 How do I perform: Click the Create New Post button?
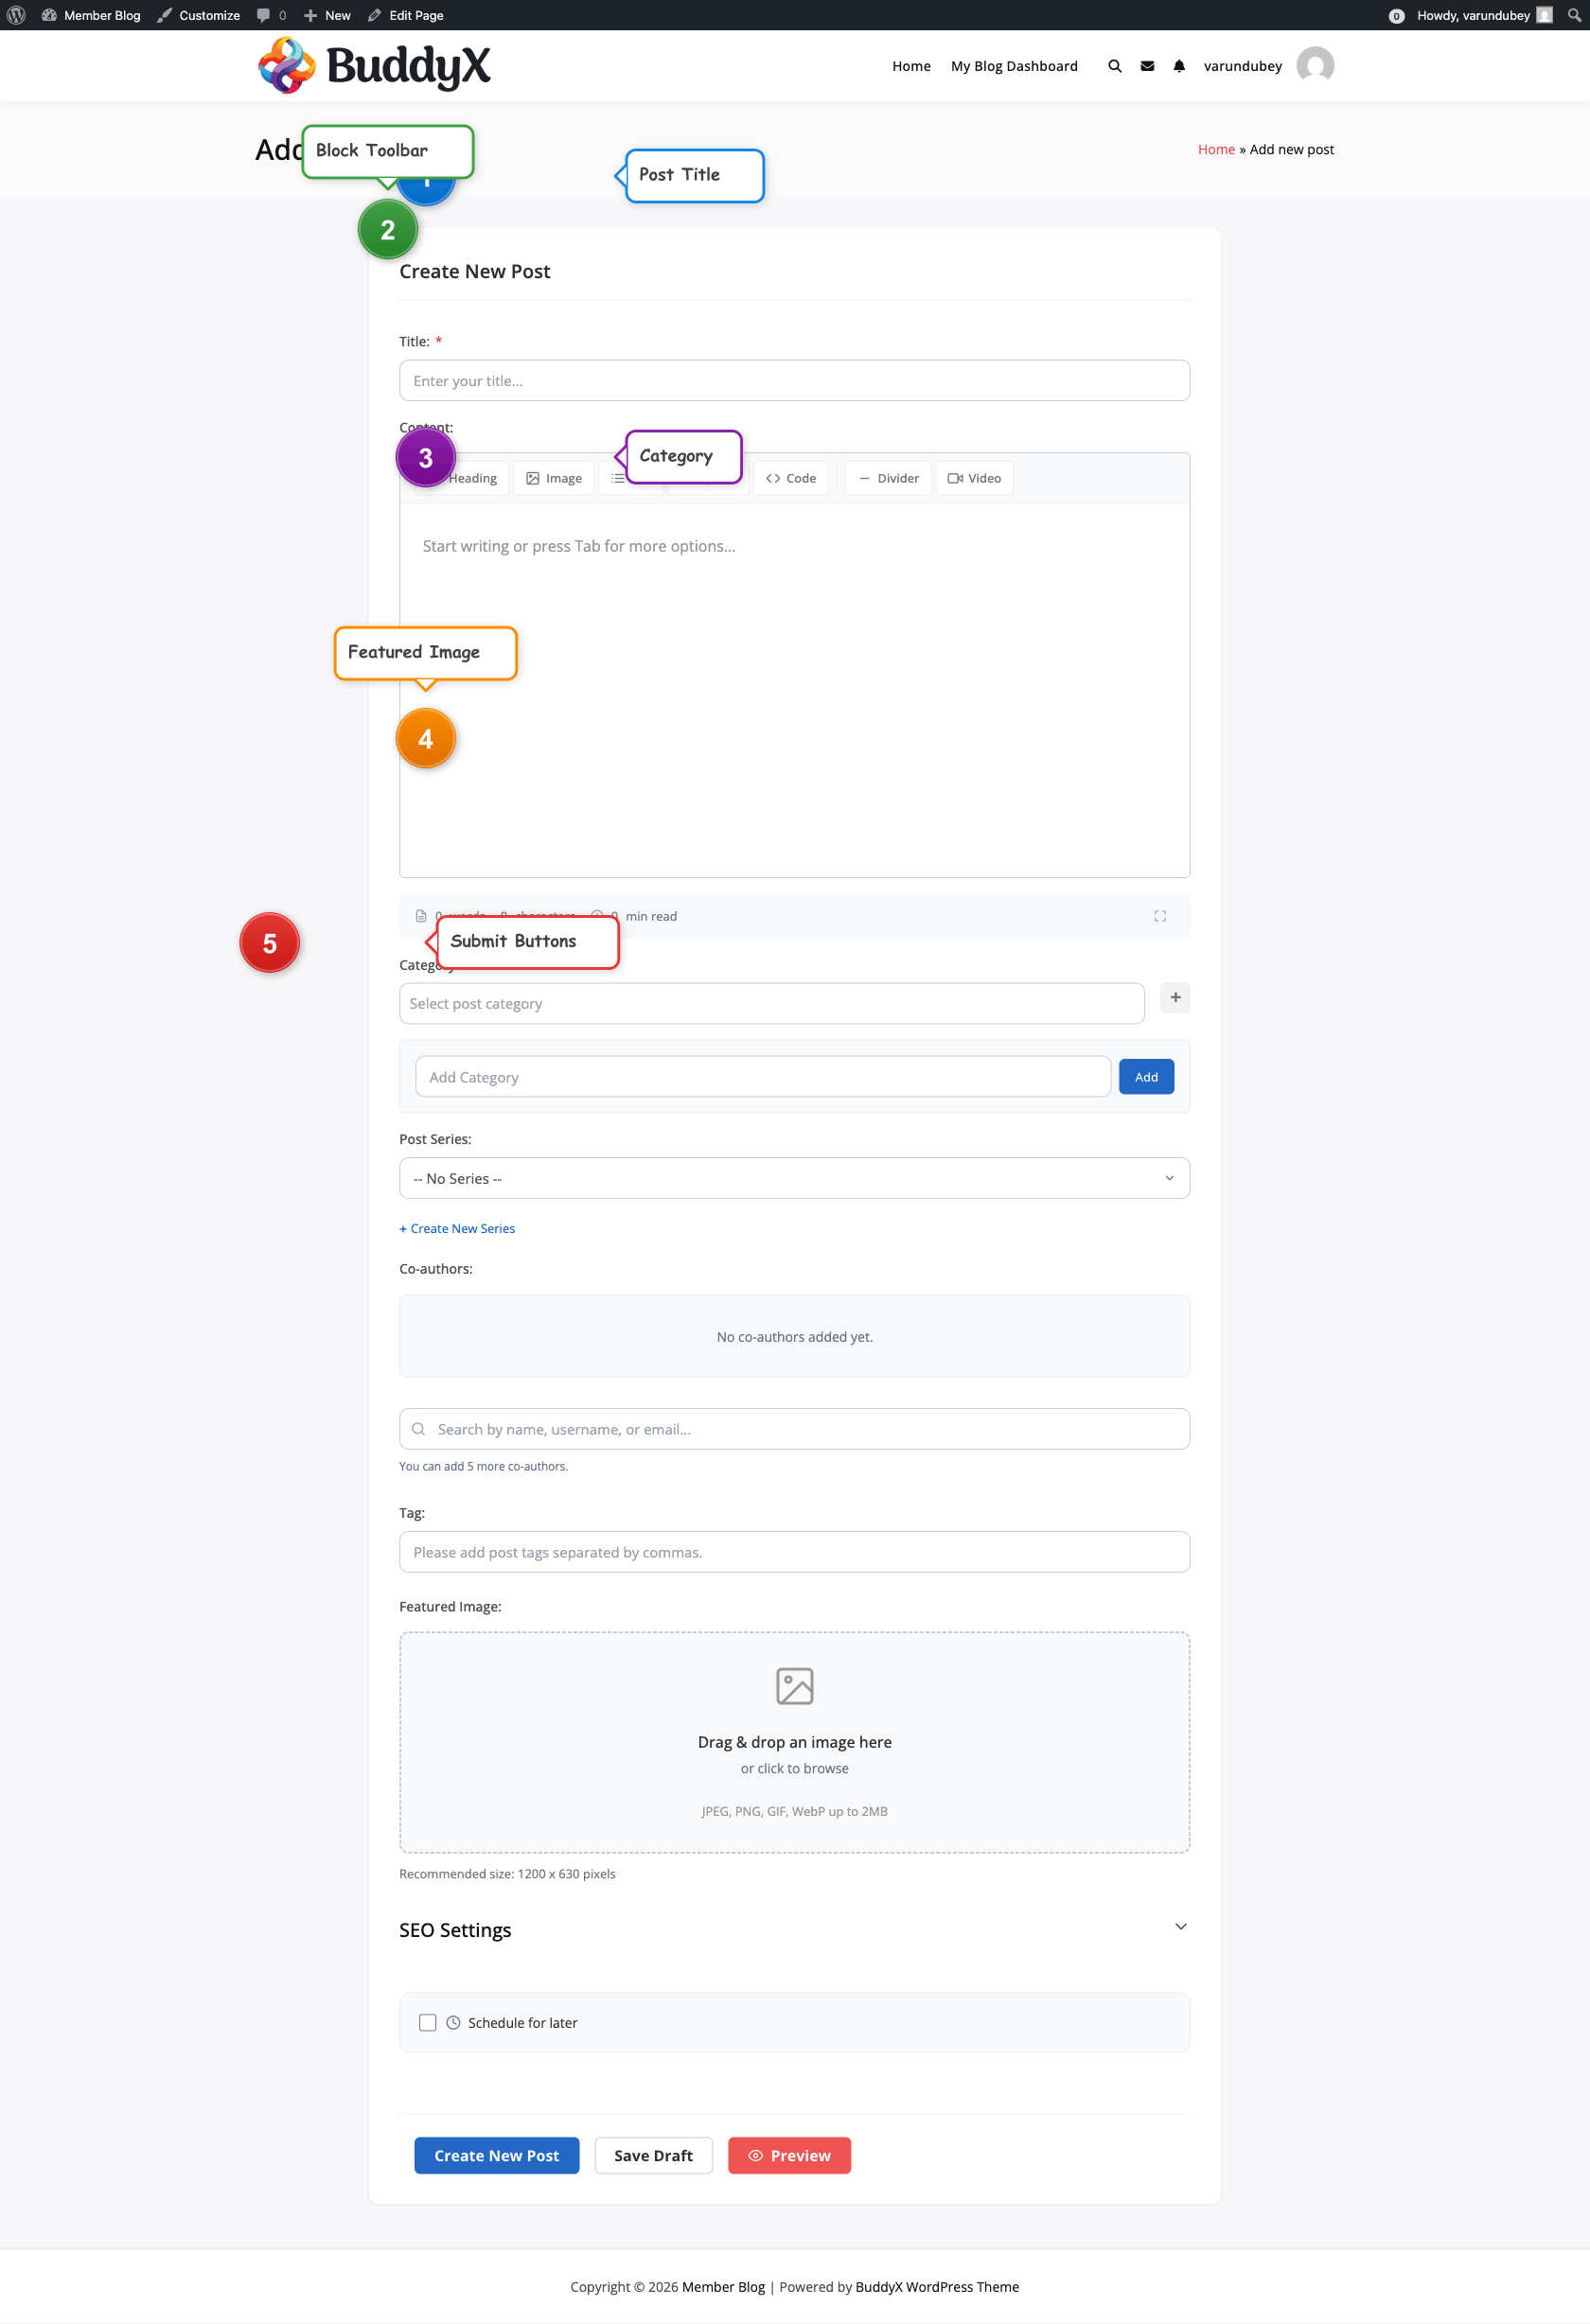click(496, 2155)
